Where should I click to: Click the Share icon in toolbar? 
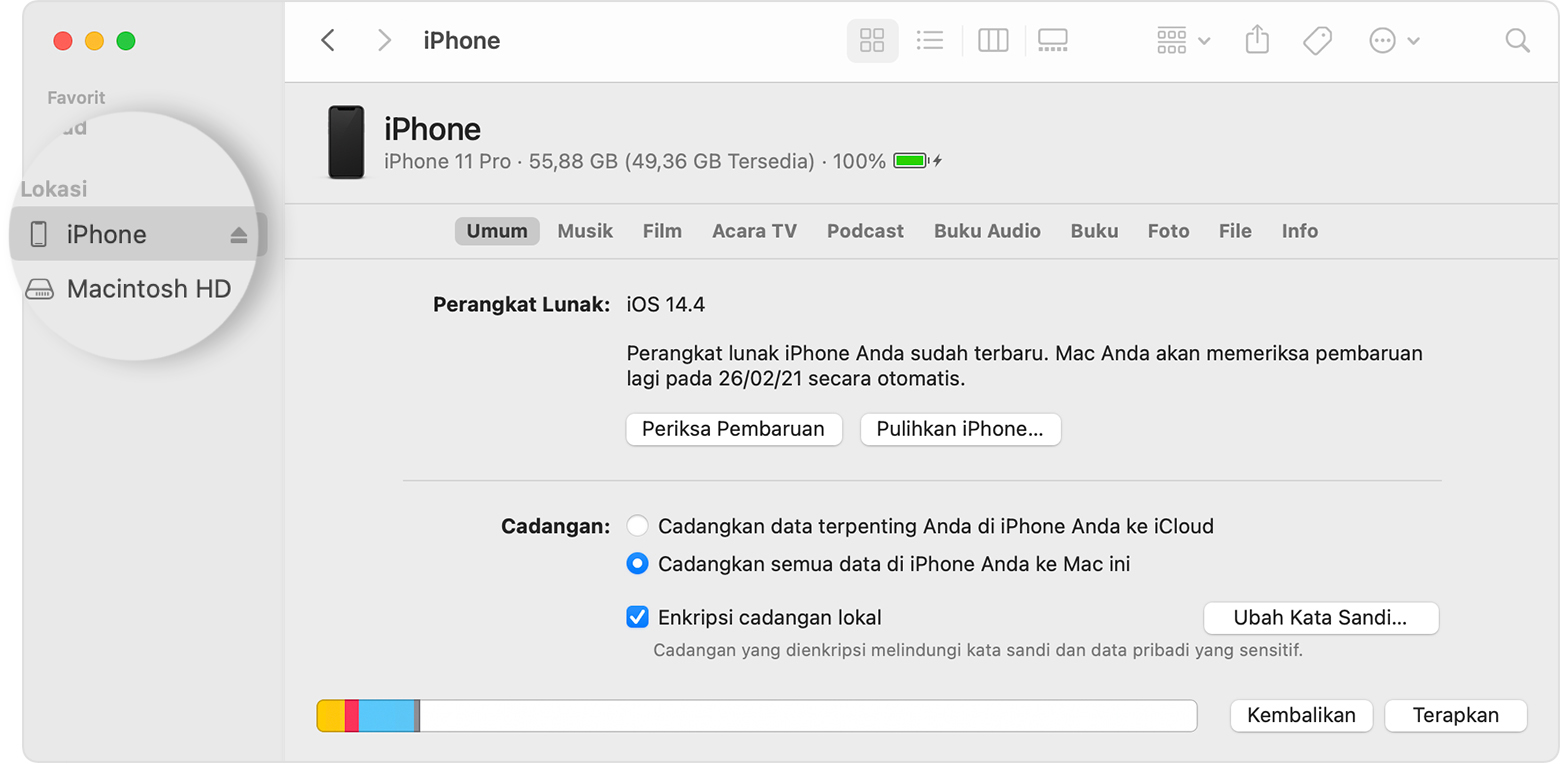[x=1257, y=41]
